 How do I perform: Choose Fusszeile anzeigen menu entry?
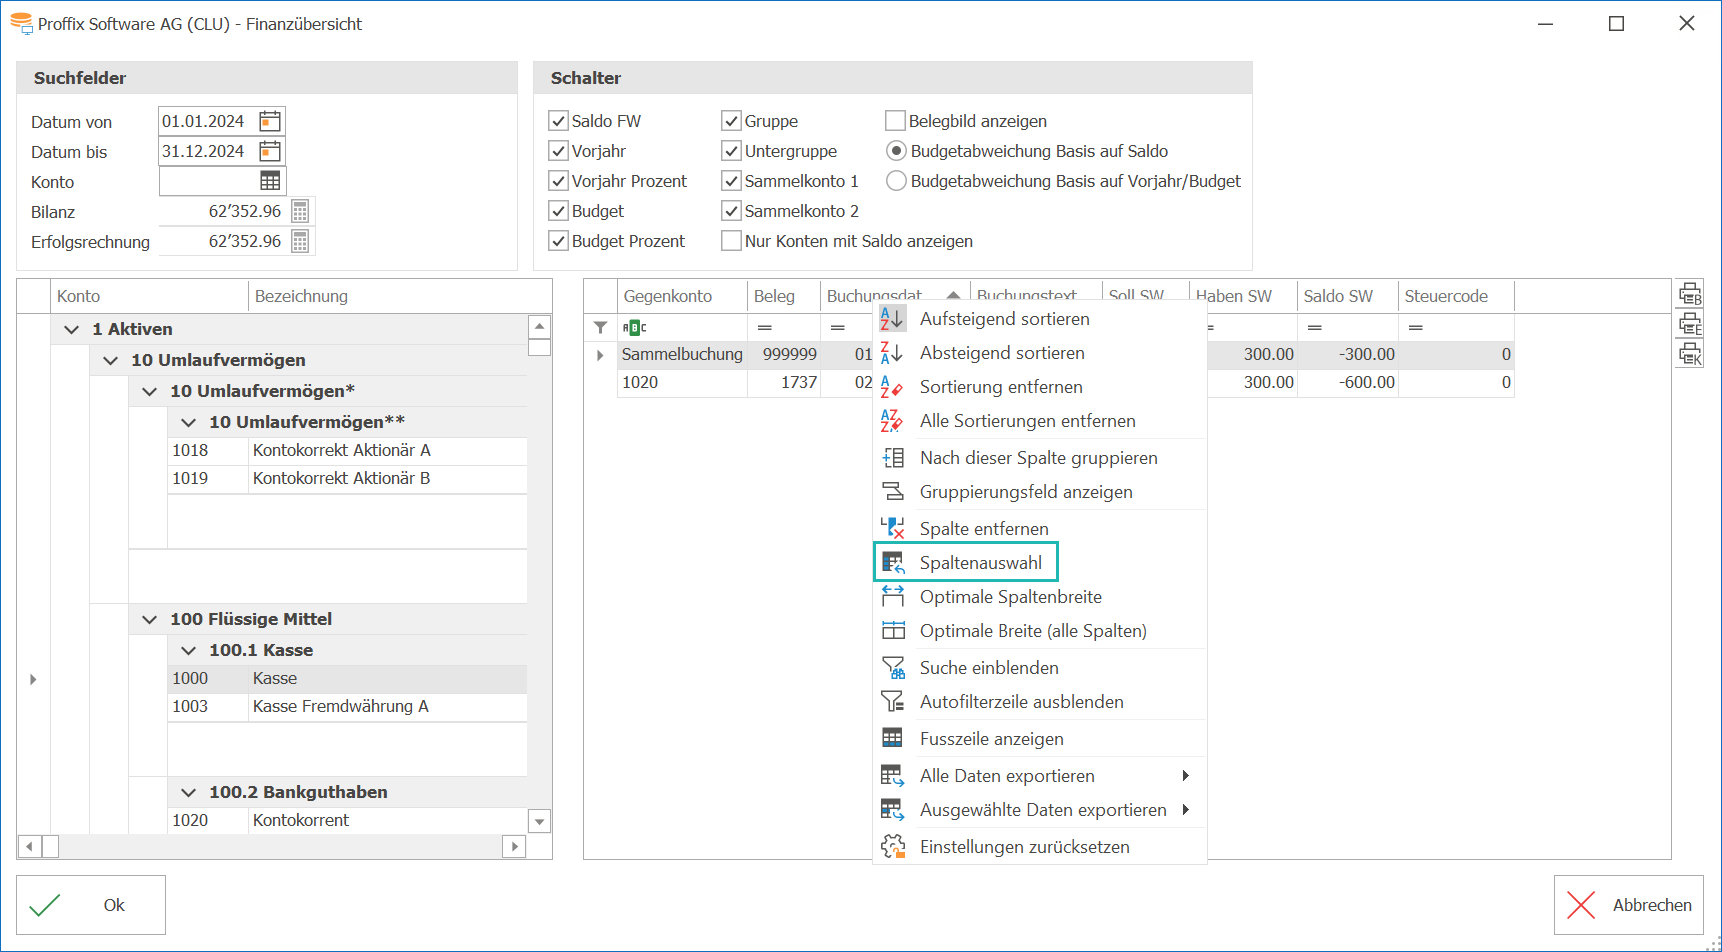pos(1040,739)
